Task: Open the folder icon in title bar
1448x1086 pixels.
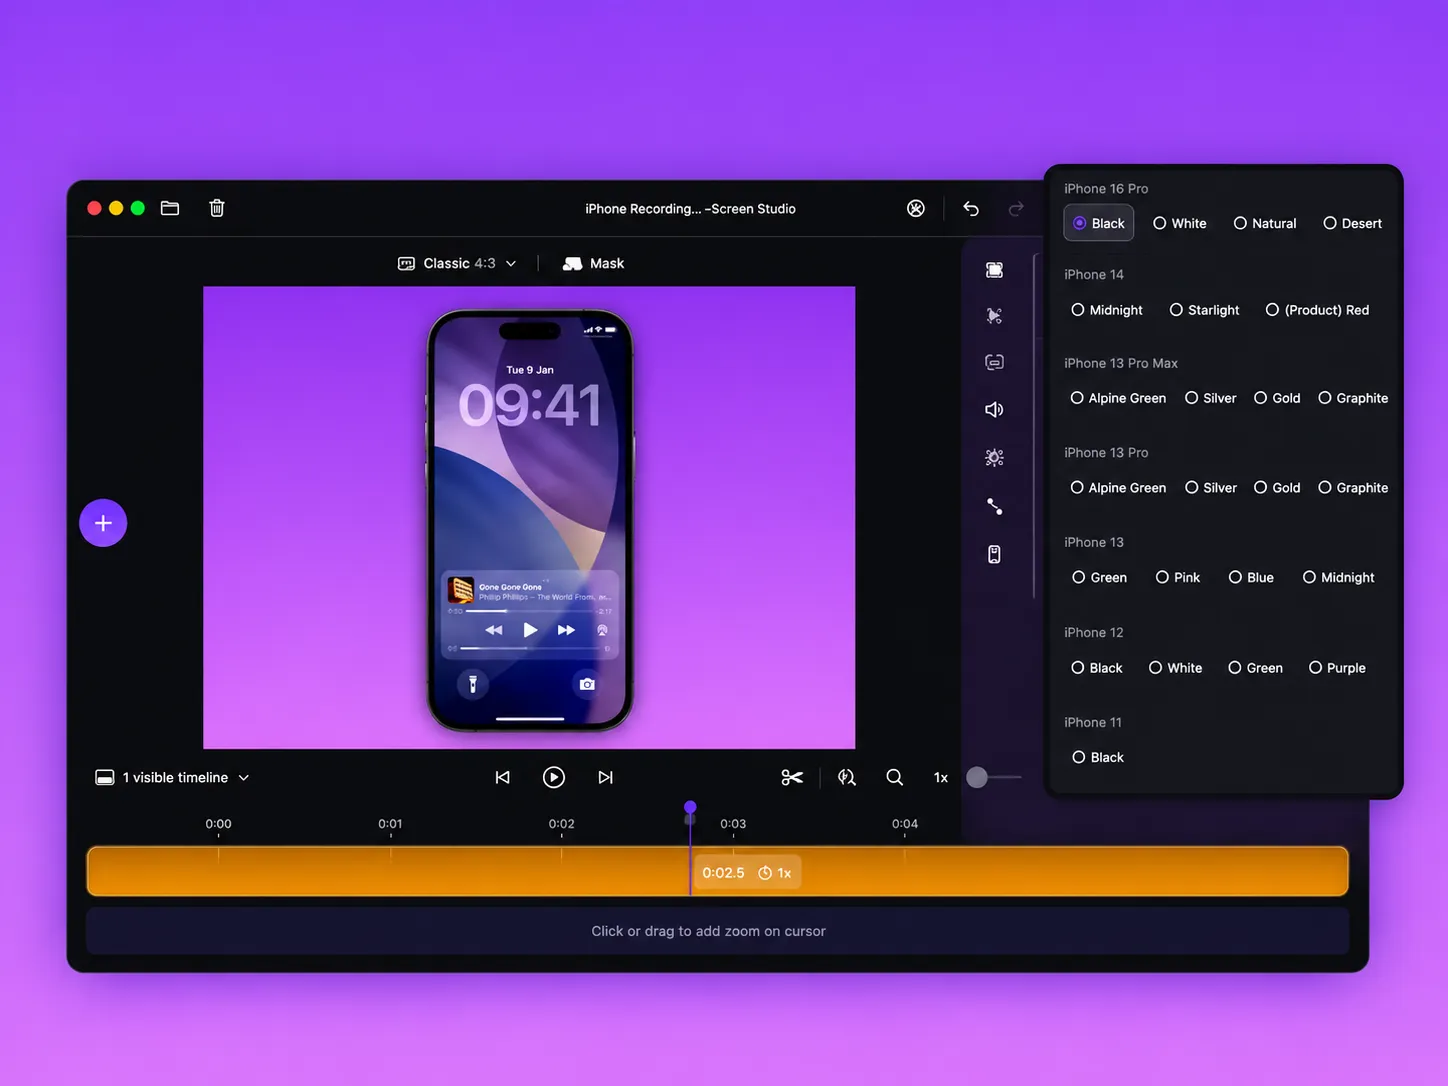Action: pyautogui.click(x=170, y=208)
